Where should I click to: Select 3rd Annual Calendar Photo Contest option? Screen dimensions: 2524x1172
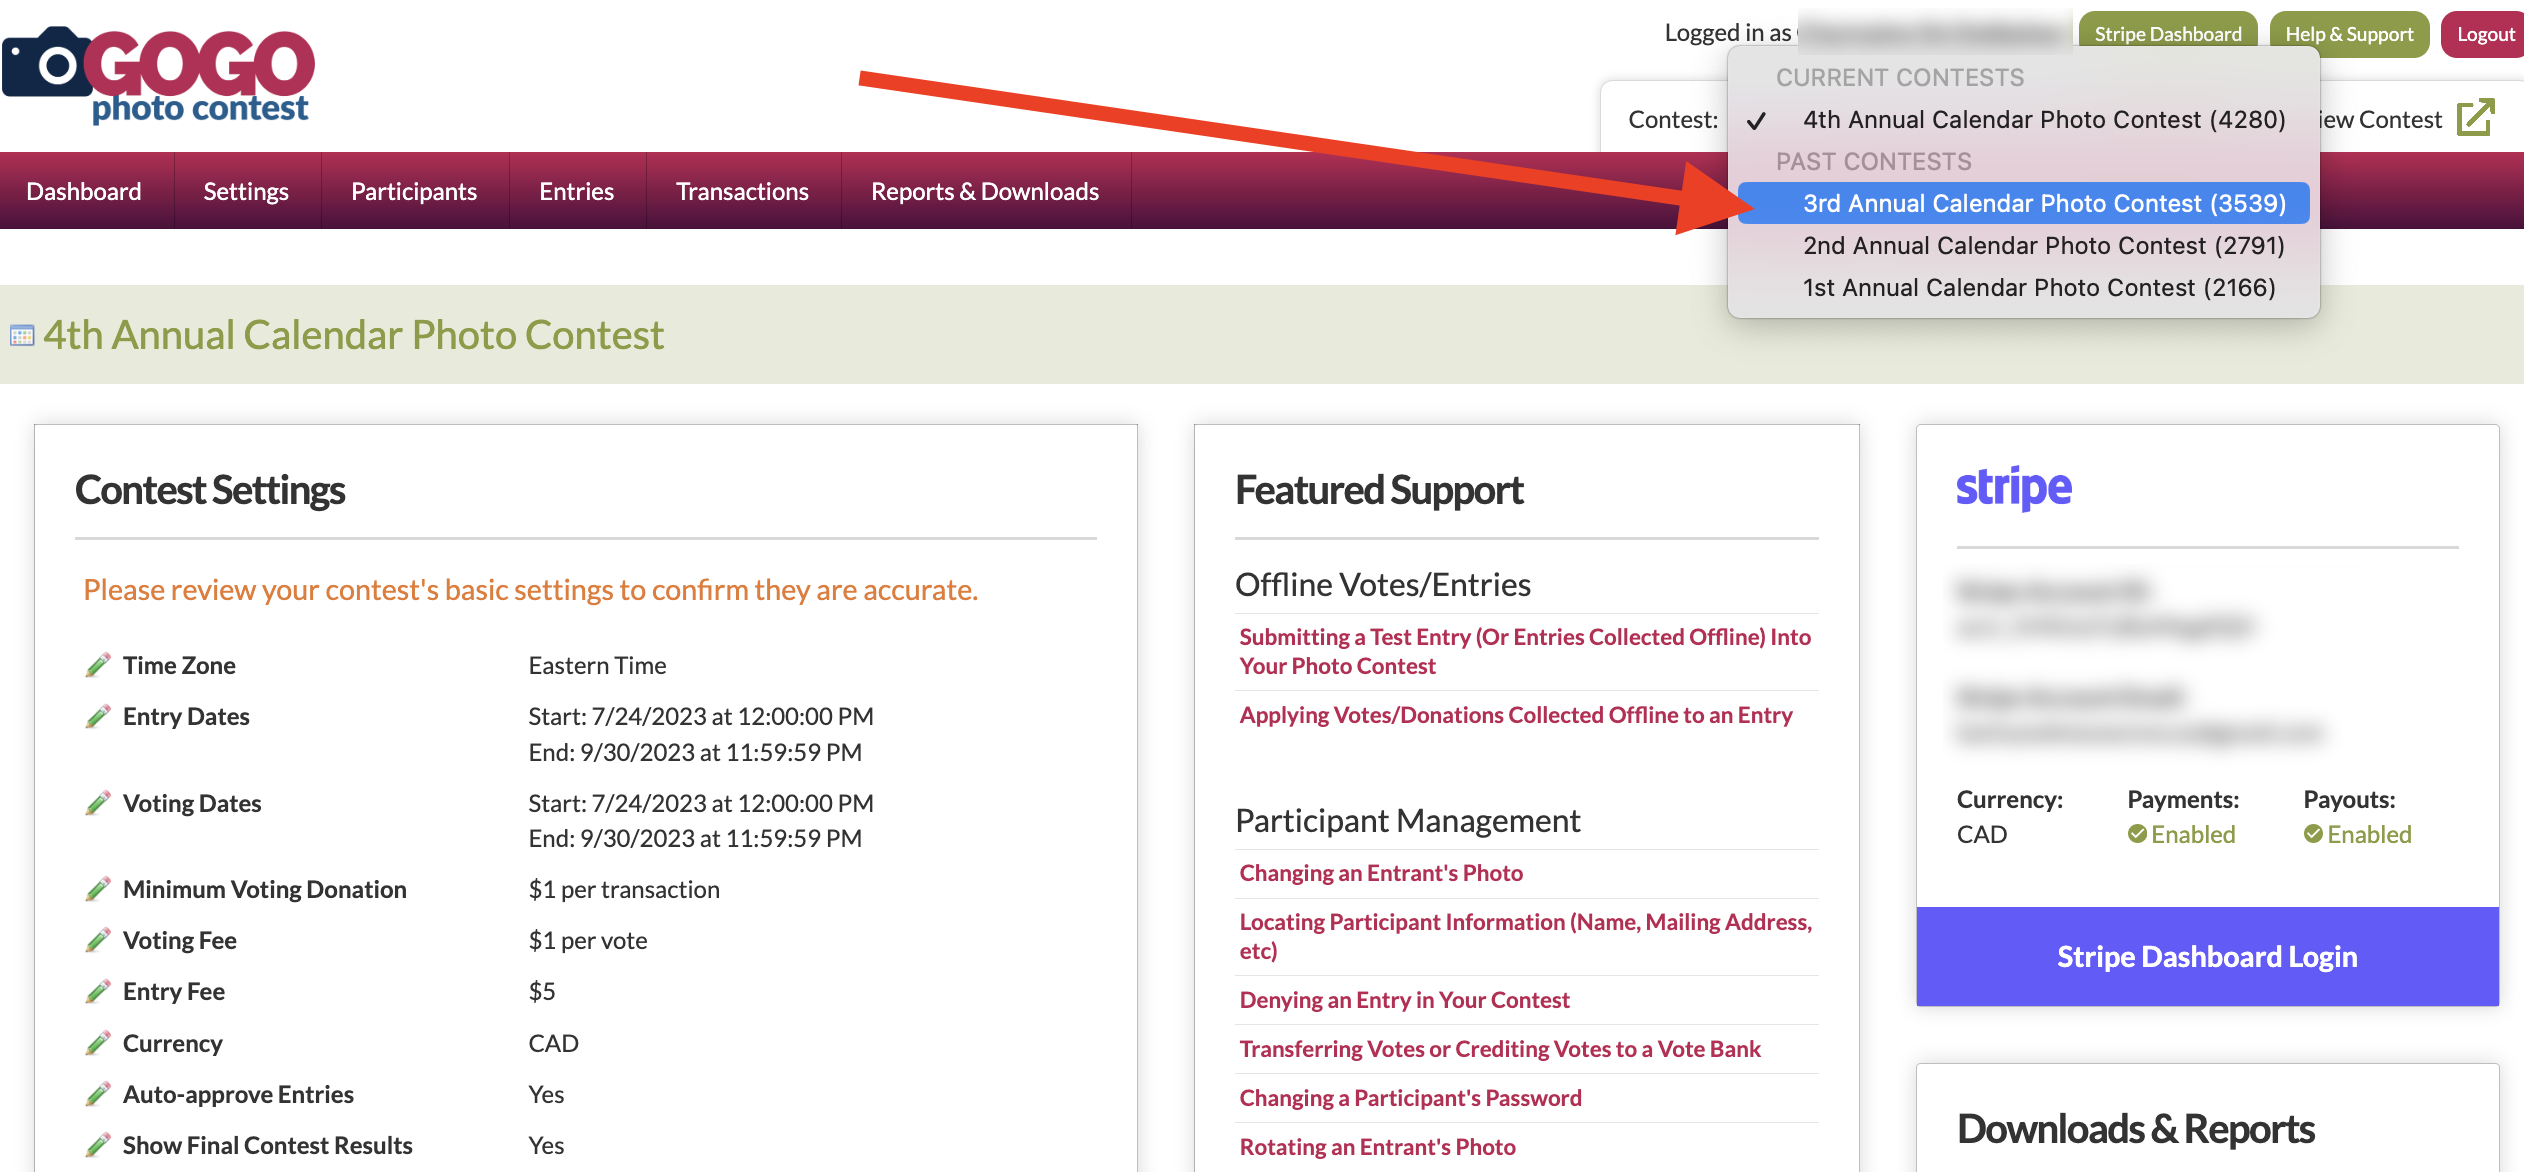[2043, 203]
